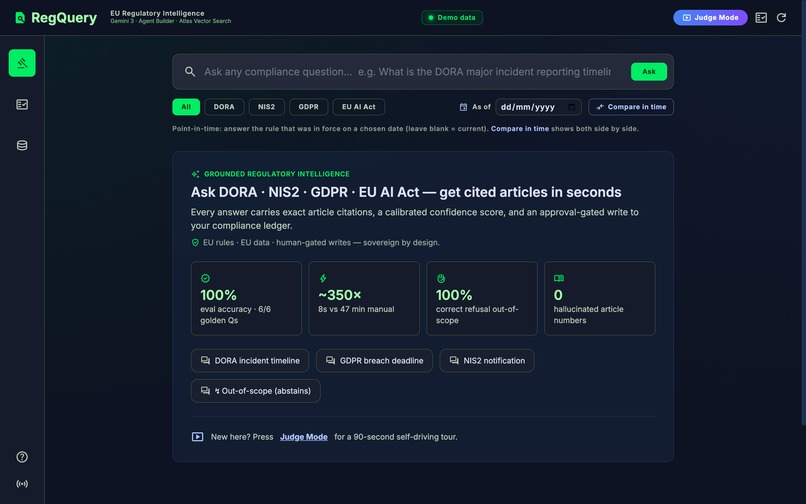Click the Judge Mode button

[x=710, y=17]
